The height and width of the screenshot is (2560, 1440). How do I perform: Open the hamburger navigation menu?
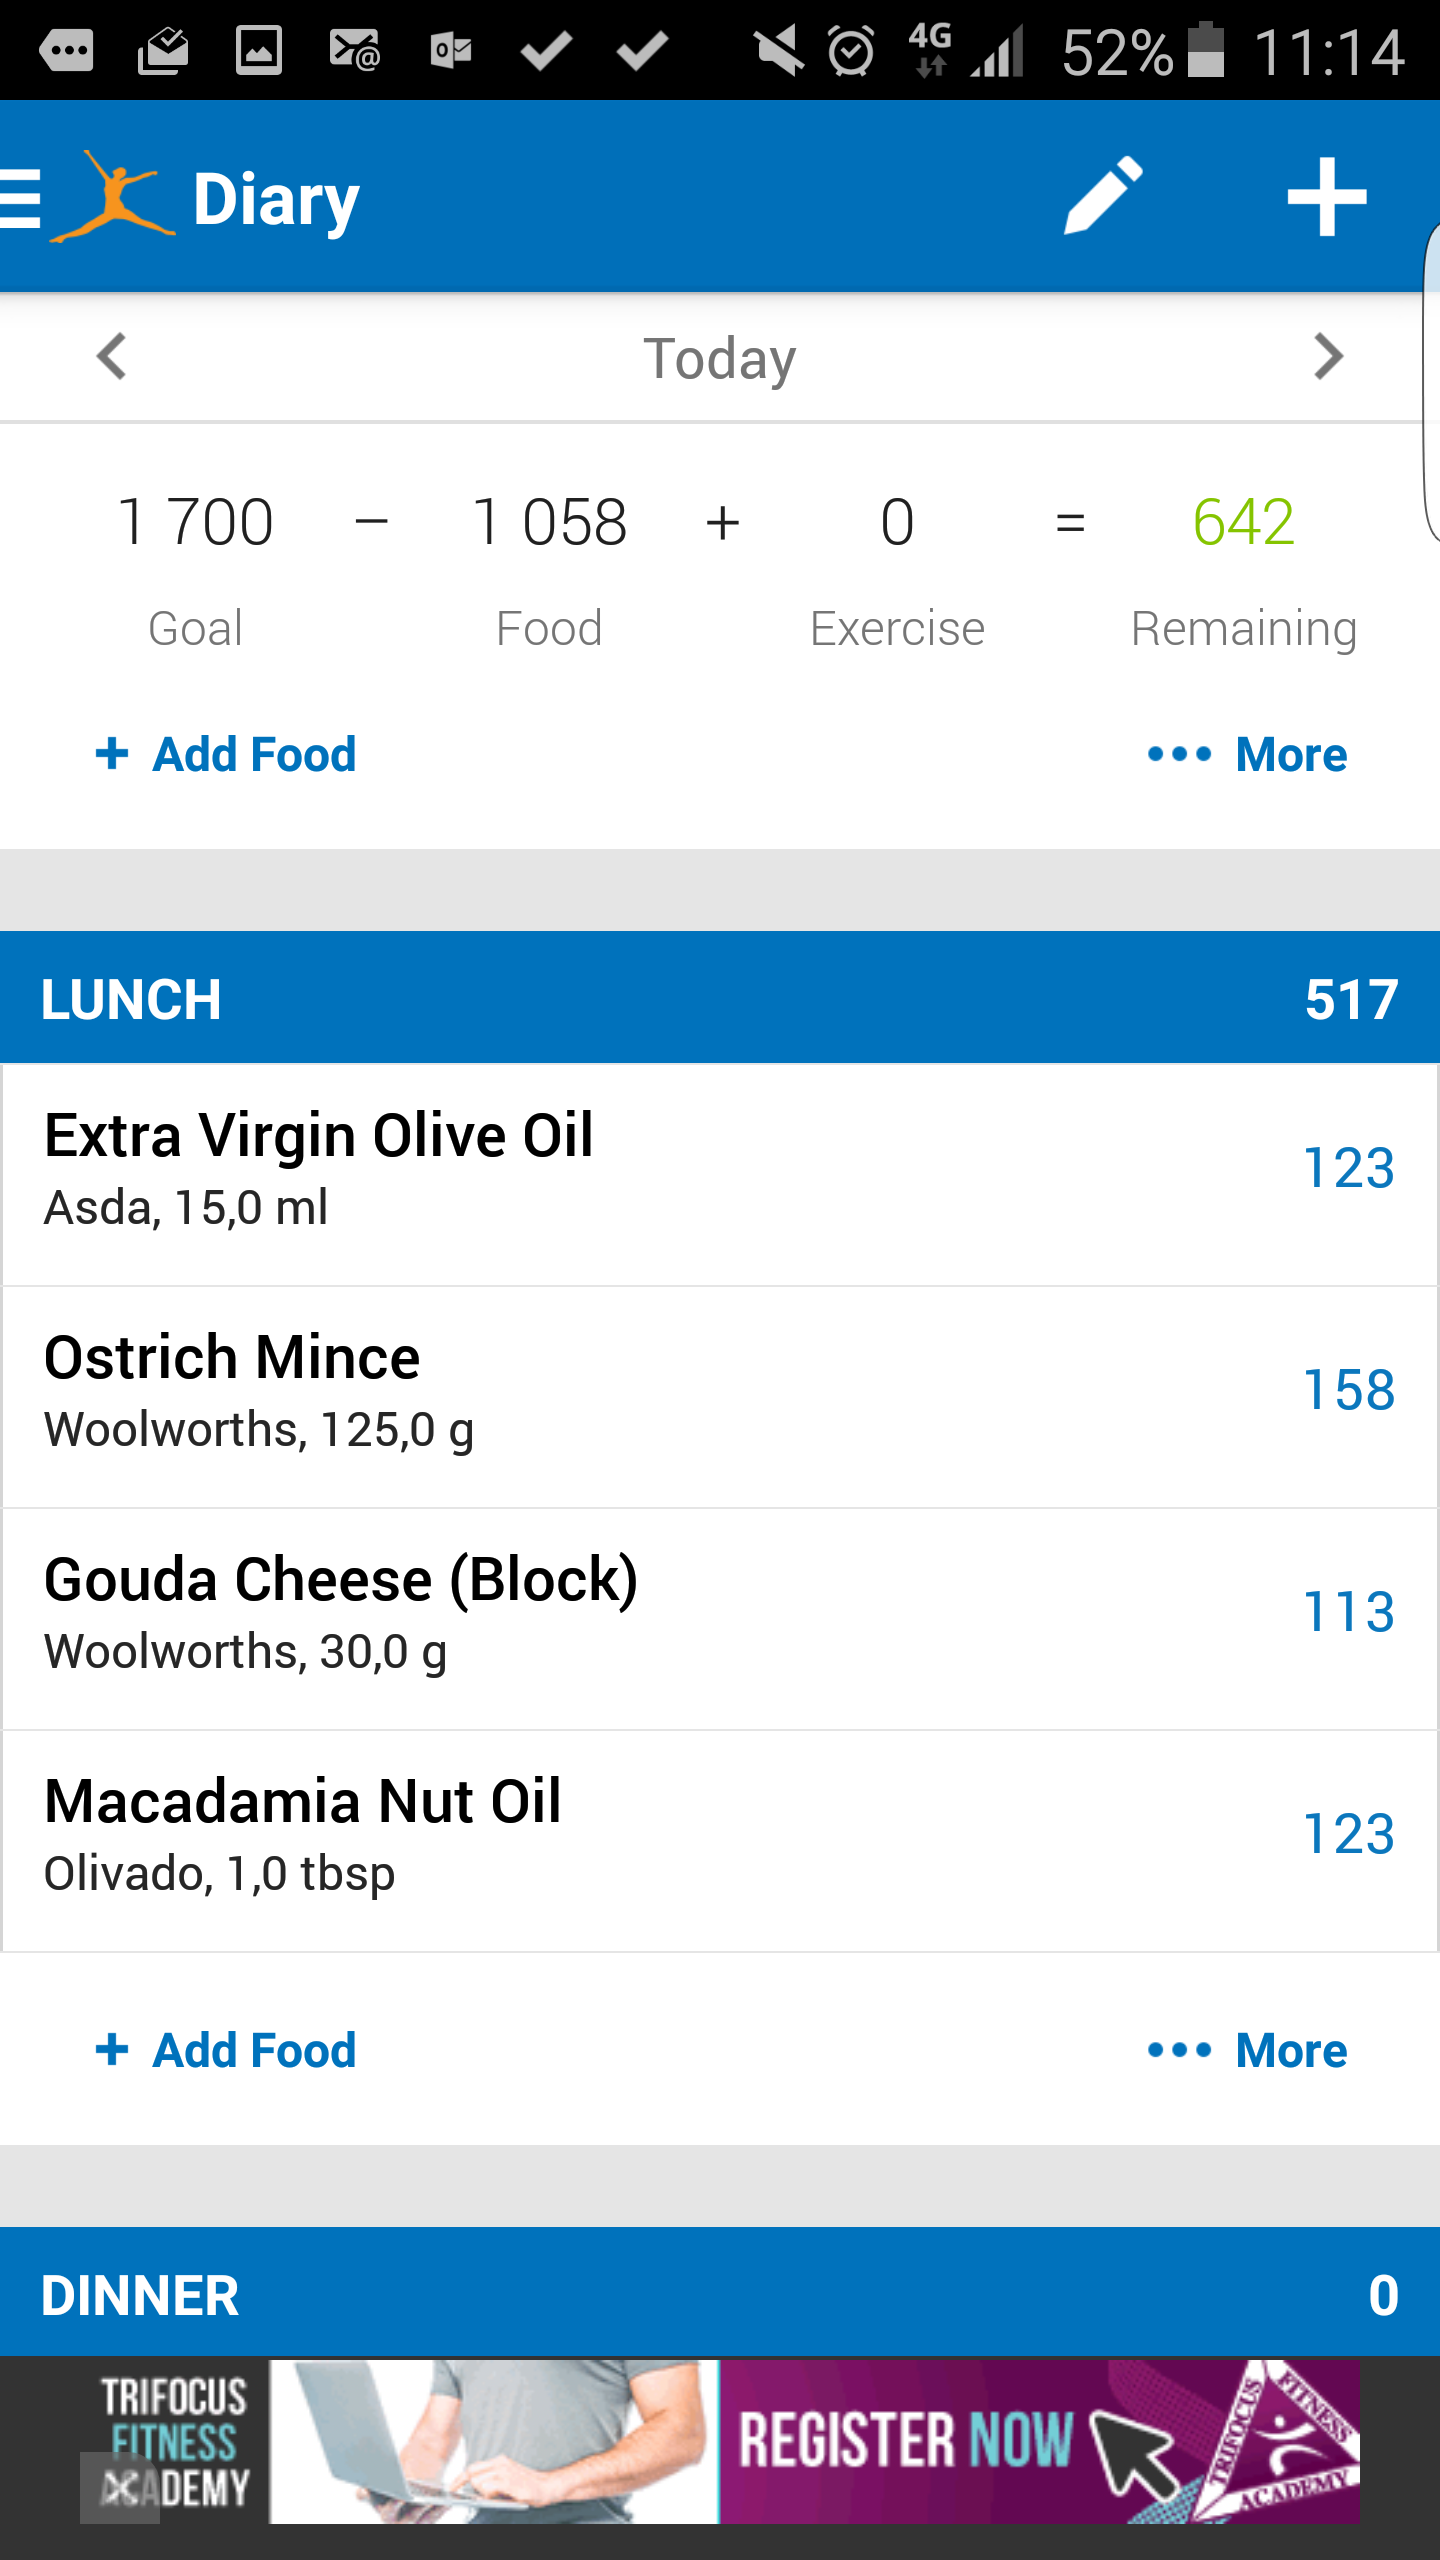(20, 198)
